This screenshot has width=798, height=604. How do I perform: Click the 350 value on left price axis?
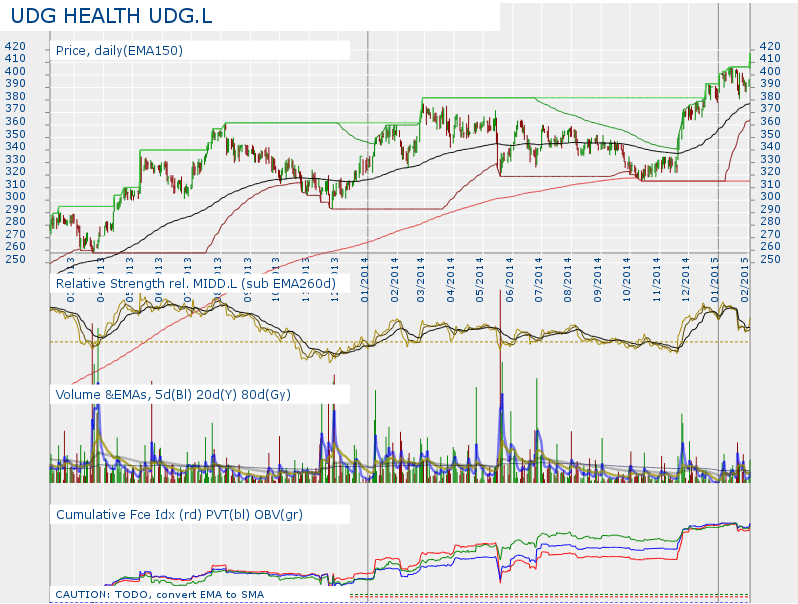[15, 134]
